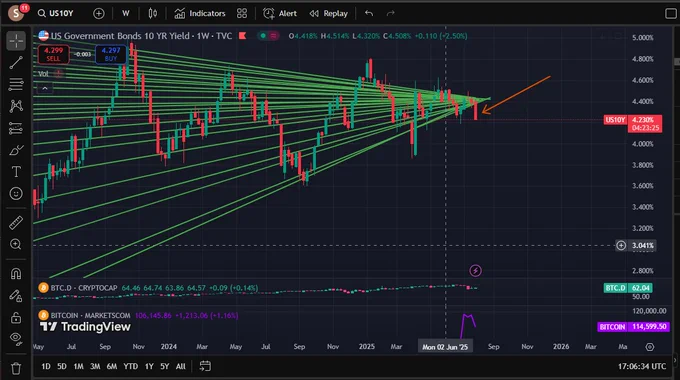The height and width of the screenshot is (380, 680).
Task: Remove drawings with the trash icon
Action: coord(16,368)
